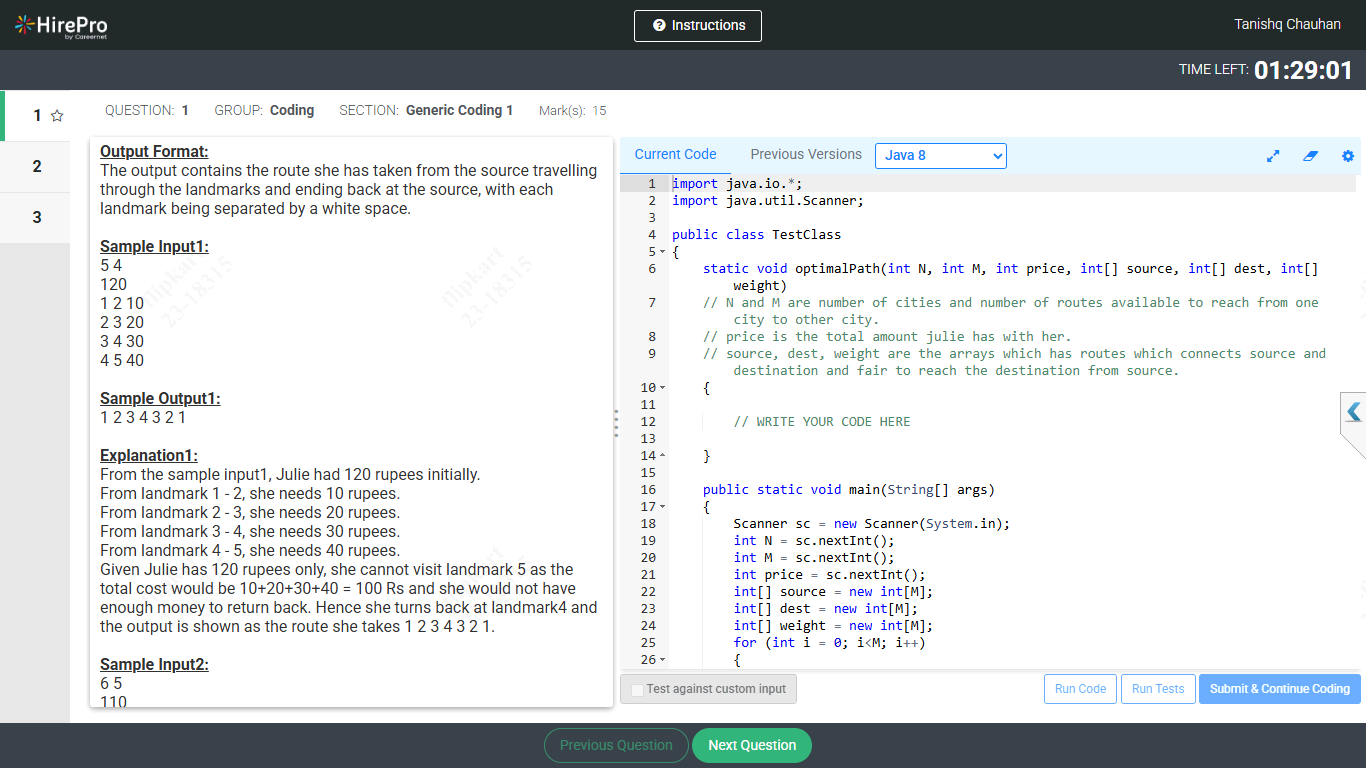Click the 'Output Format:' heading
This screenshot has width=1366, height=768.
(154, 152)
